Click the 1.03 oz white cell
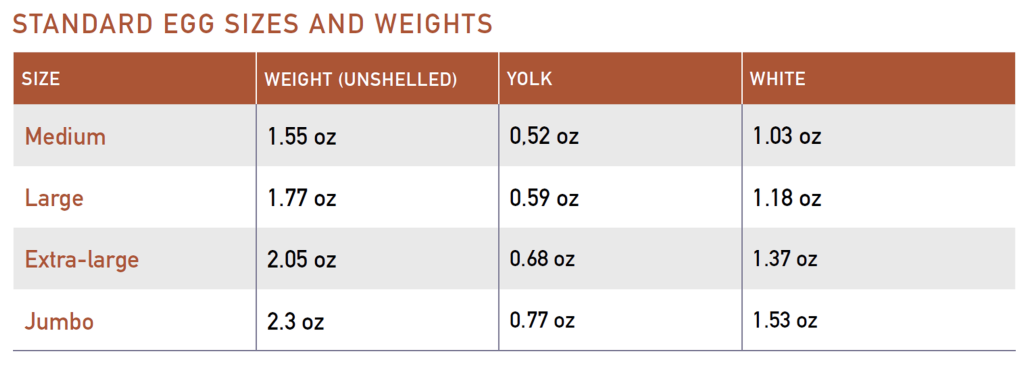1024x375 pixels. [787, 137]
